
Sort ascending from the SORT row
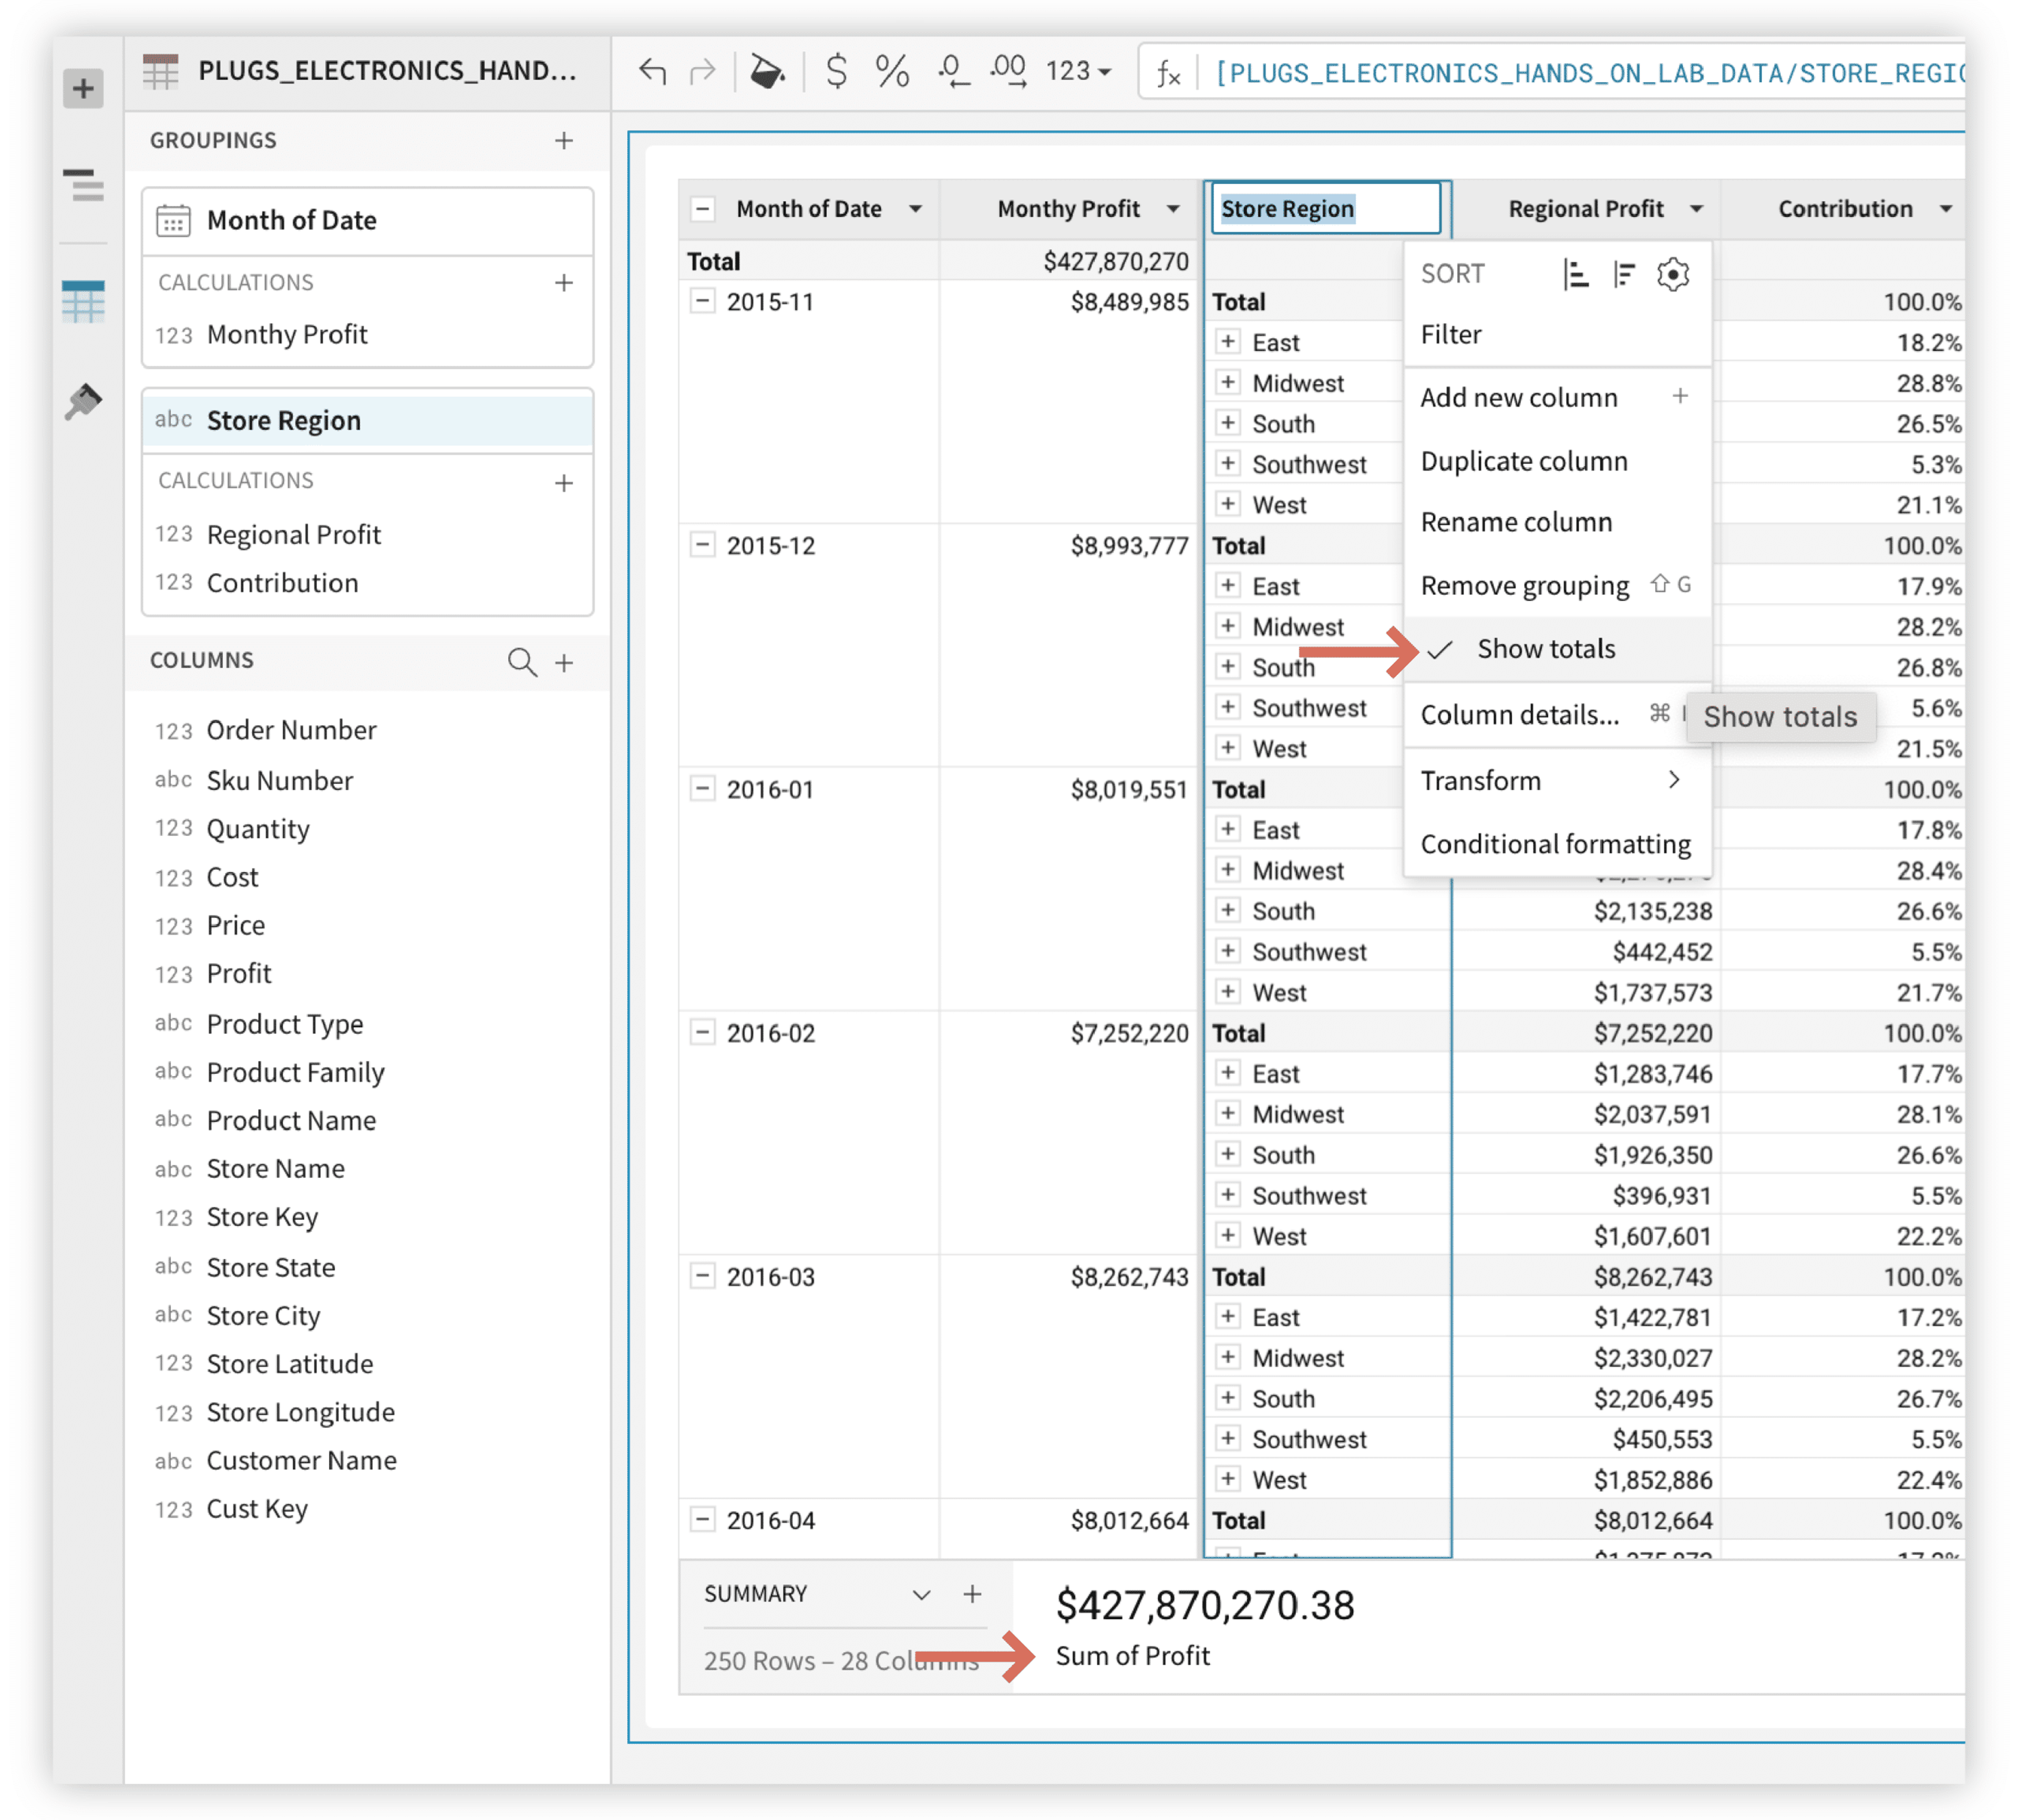(1575, 274)
